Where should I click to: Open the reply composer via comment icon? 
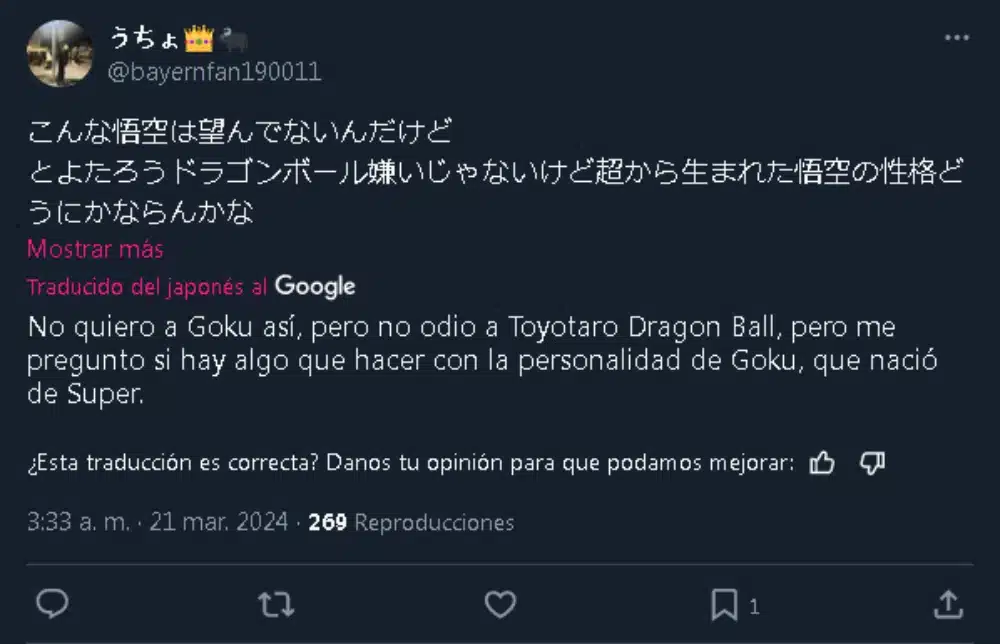click(52, 604)
